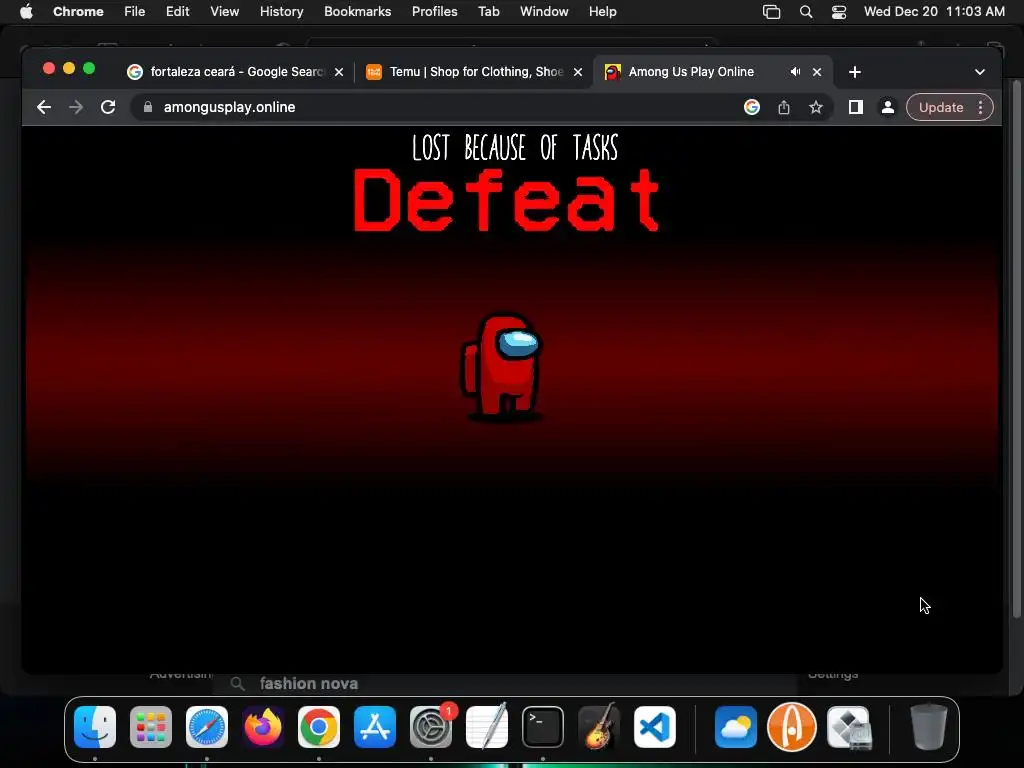Click the Defeat title text

507,200
